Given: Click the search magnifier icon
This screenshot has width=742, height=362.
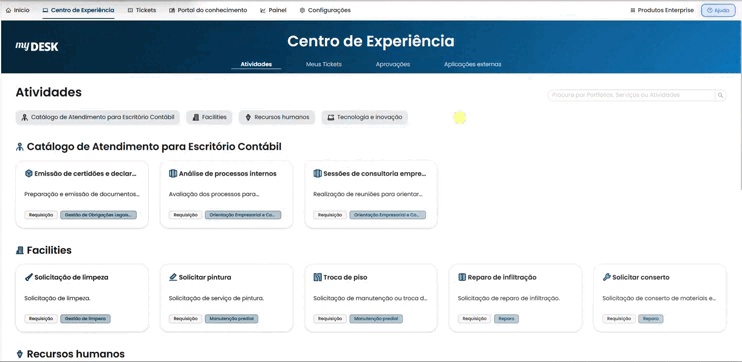Looking at the screenshot, I should point(720,95).
